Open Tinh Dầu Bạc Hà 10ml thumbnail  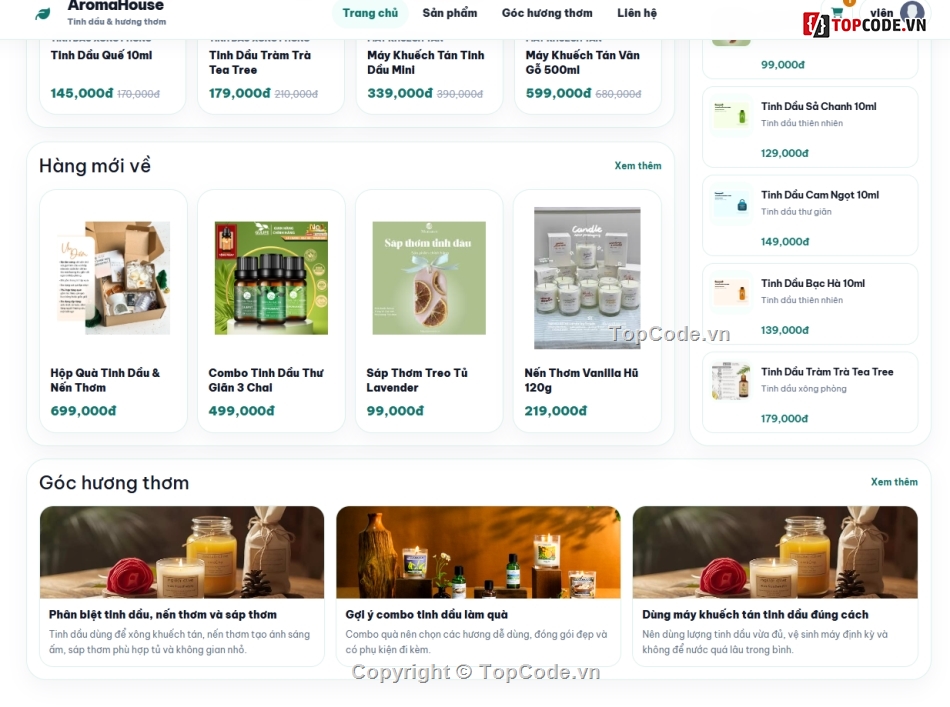coord(731,292)
